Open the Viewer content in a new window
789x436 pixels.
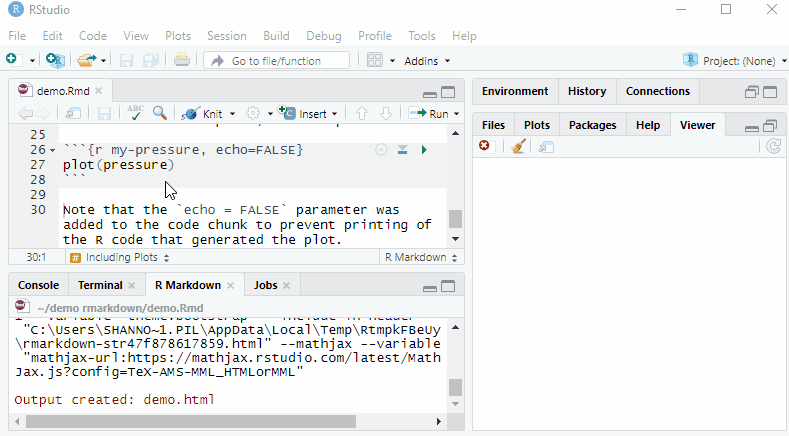point(545,147)
